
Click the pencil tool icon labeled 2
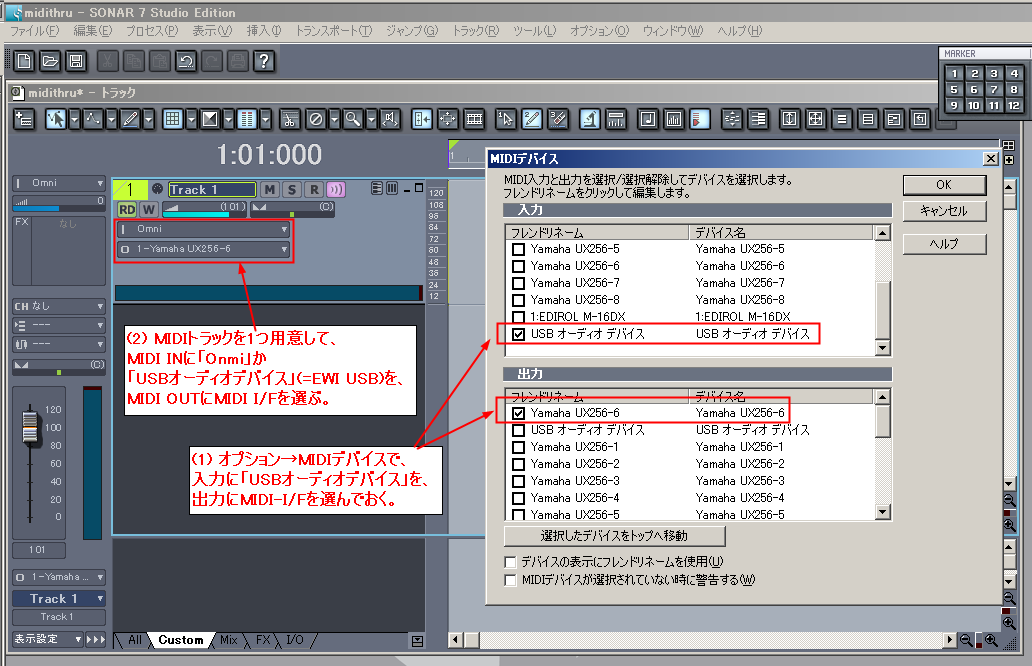(x=532, y=119)
